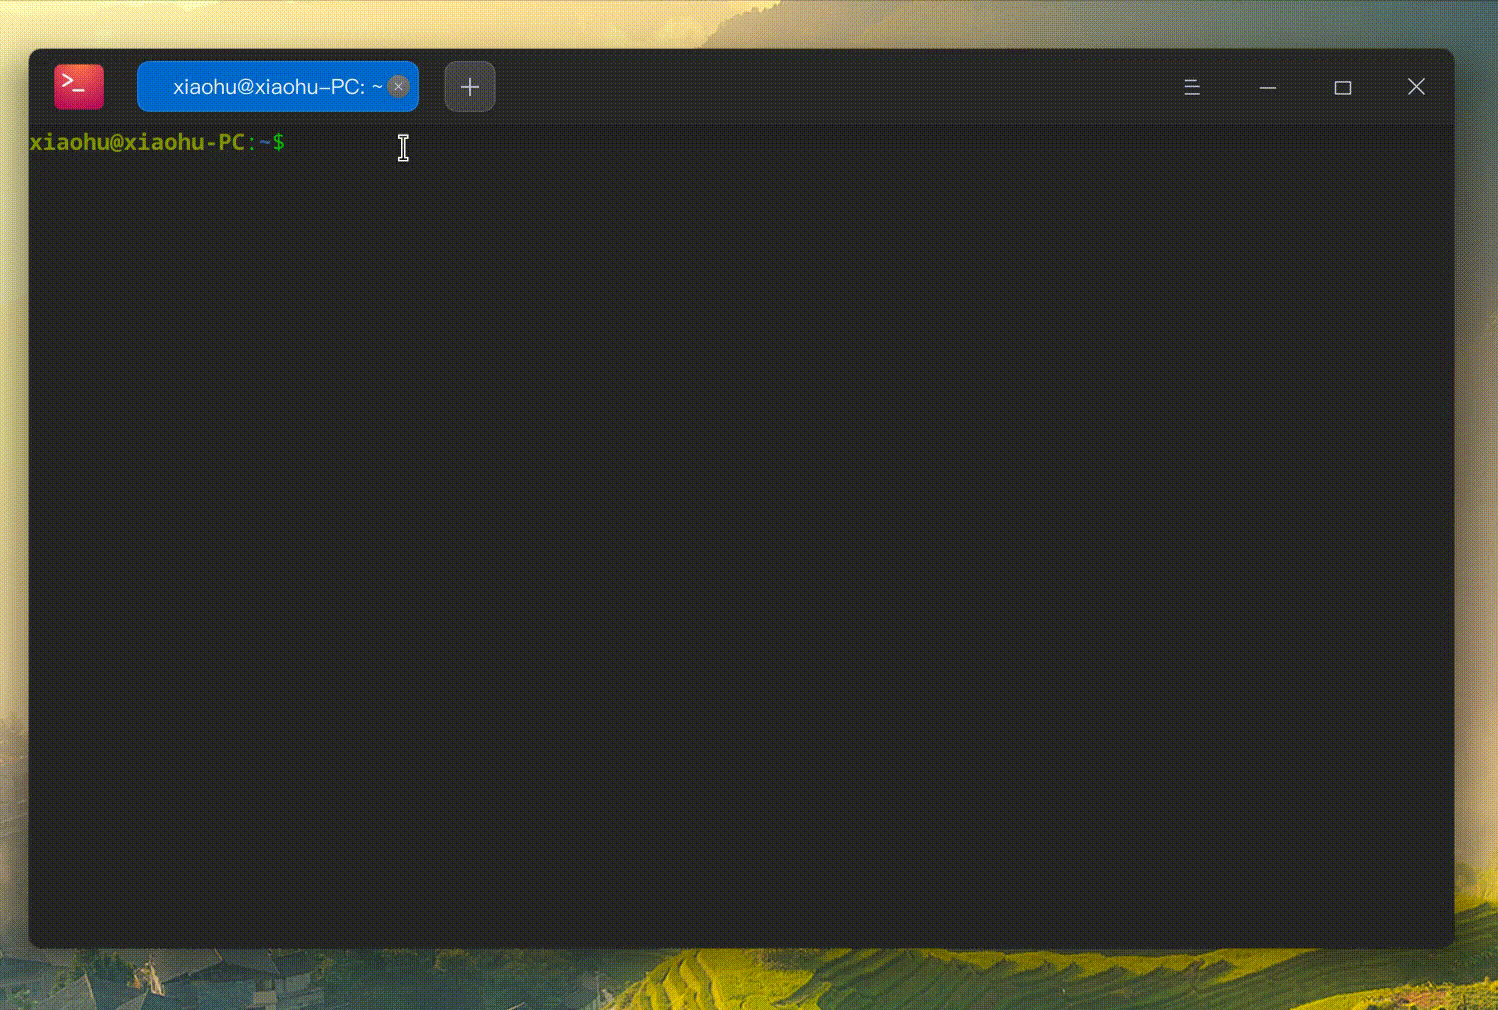This screenshot has height=1010, width=1498.
Task: Close the xiaohu@xiaohu-PC tab
Action: 398,86
